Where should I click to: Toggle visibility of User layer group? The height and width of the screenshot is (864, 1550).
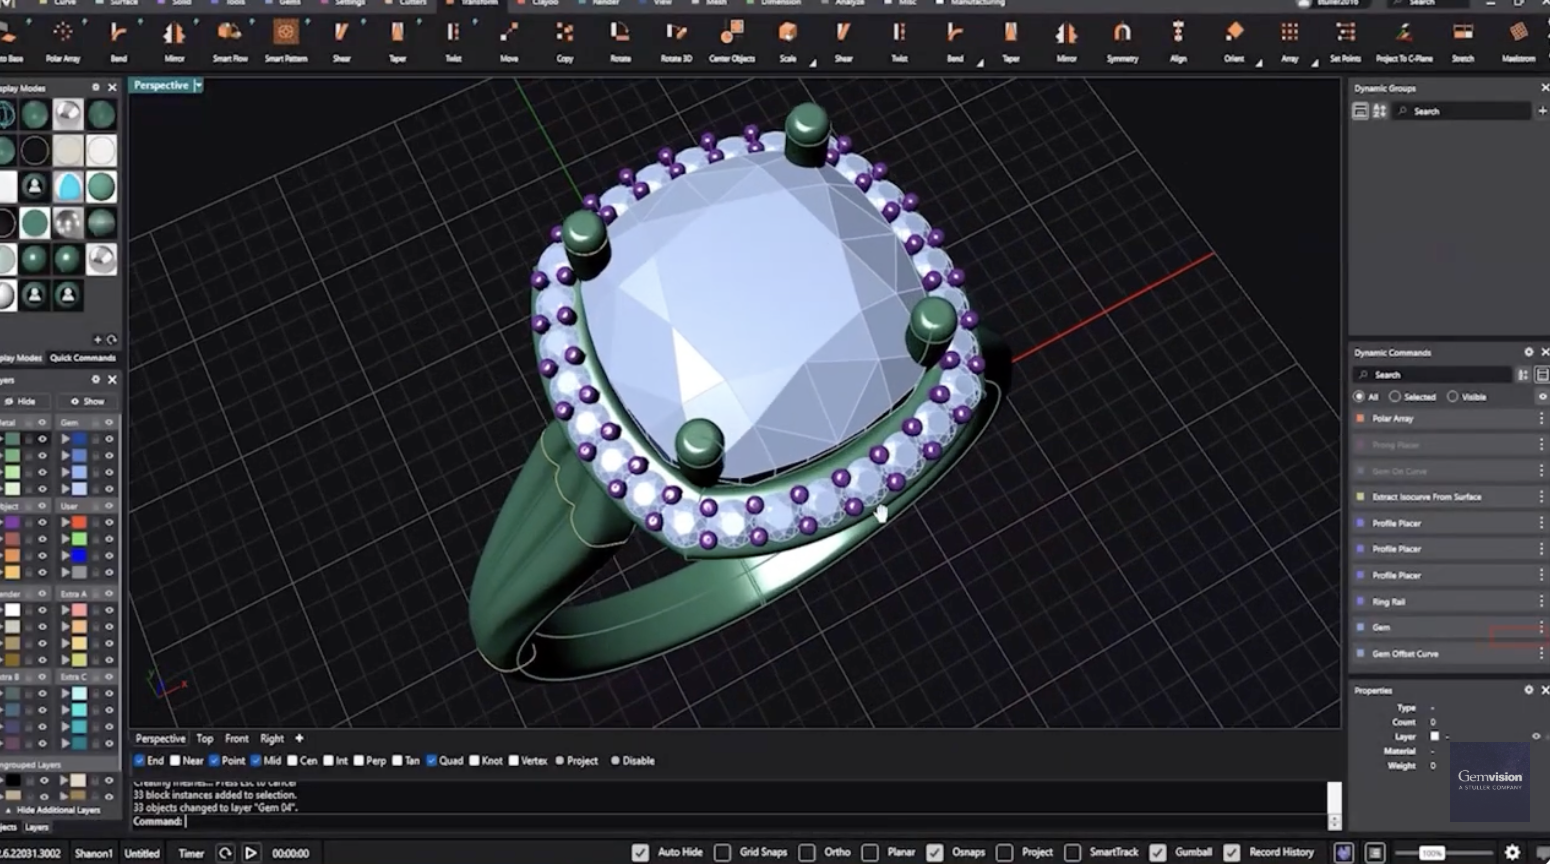[x=109, y=507]
